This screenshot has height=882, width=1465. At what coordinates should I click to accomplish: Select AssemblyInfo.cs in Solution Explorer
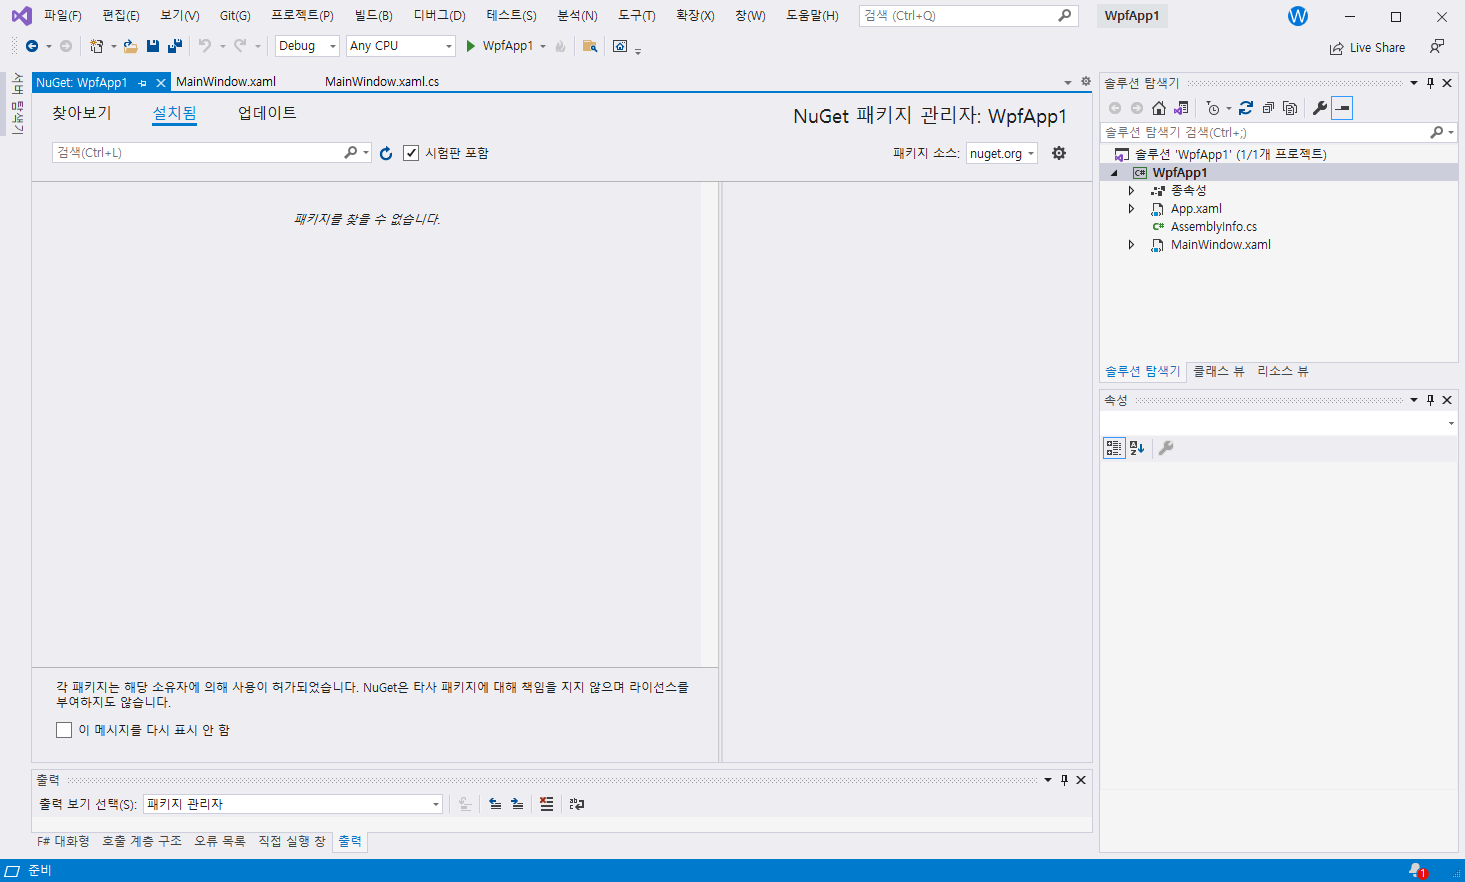coord(1214,227)
